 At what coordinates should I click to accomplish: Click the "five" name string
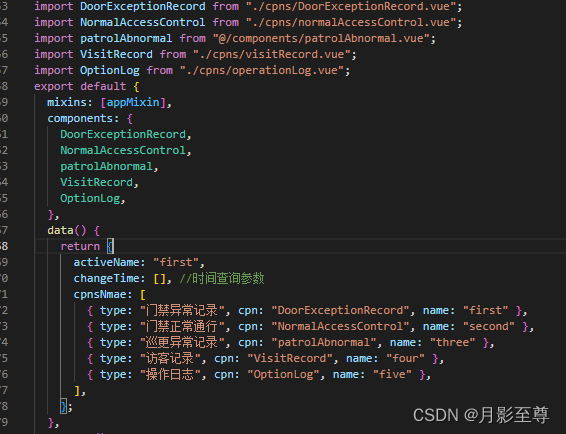pos(392,374)
